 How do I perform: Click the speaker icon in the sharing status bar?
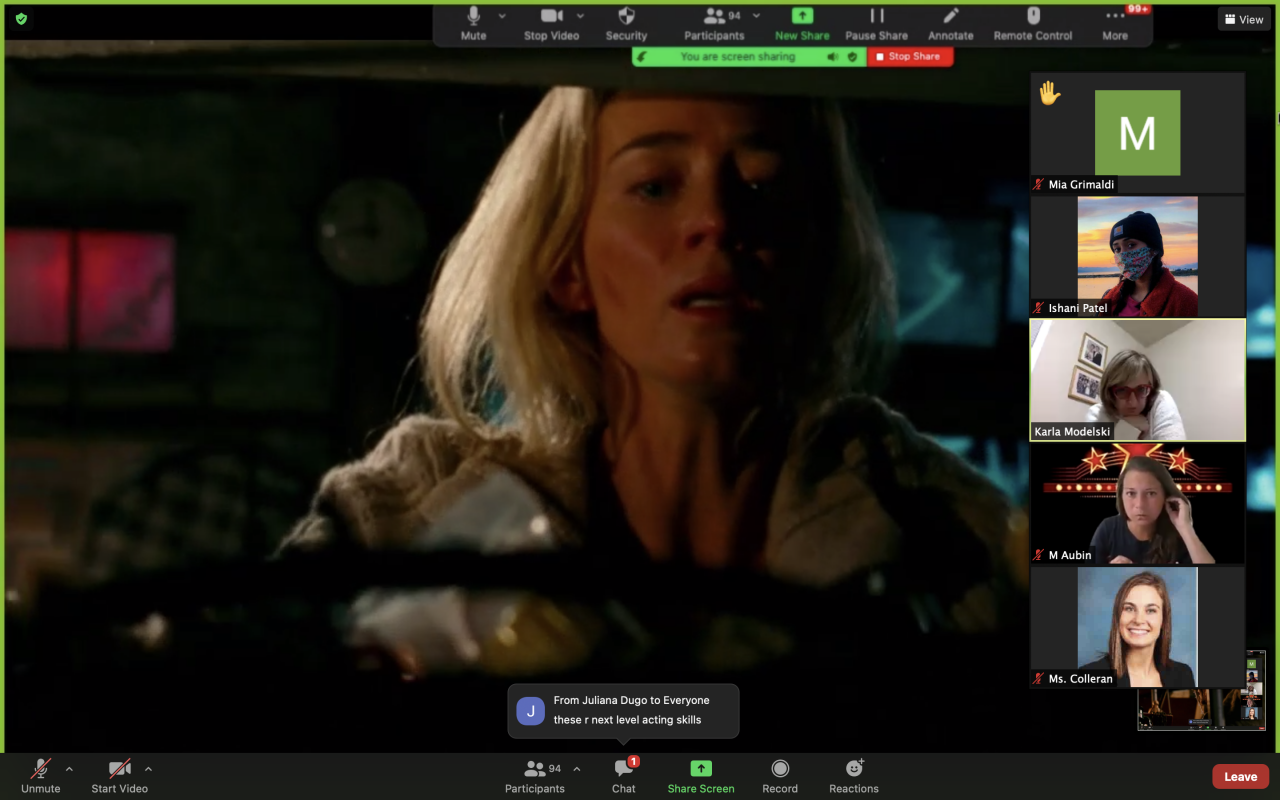832,57
